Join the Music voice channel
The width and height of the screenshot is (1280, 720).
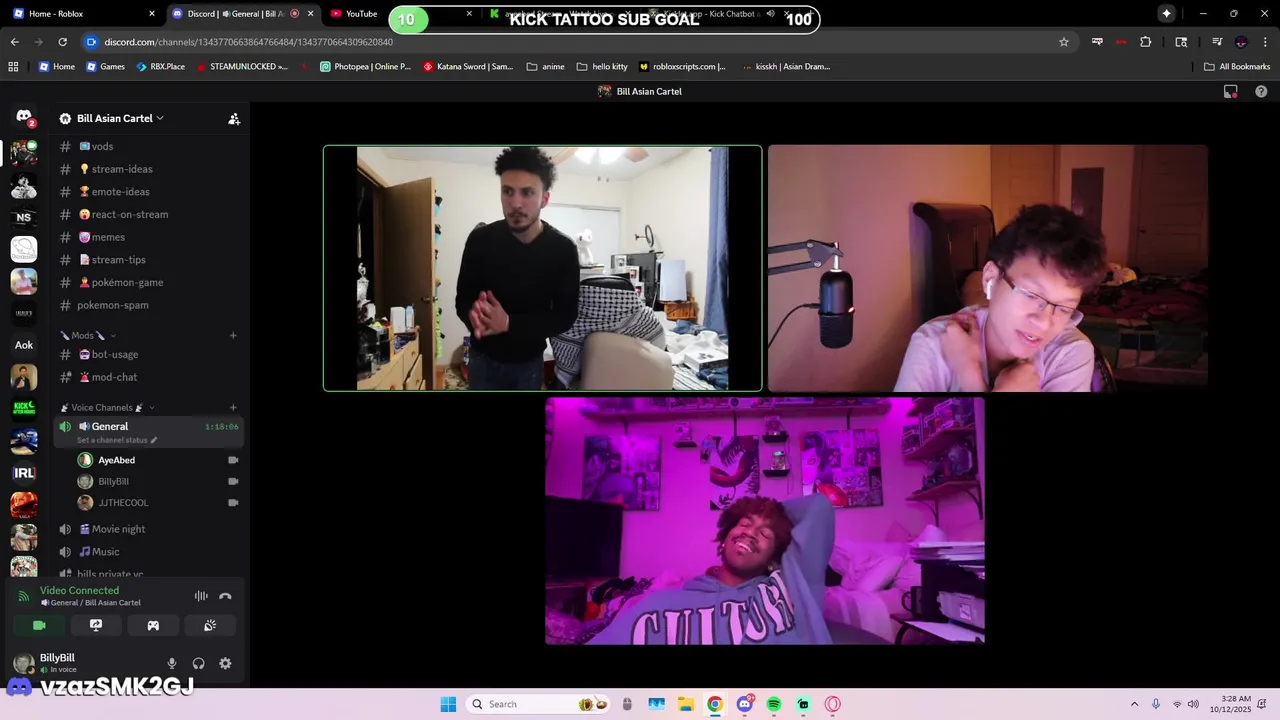[148, 552]
